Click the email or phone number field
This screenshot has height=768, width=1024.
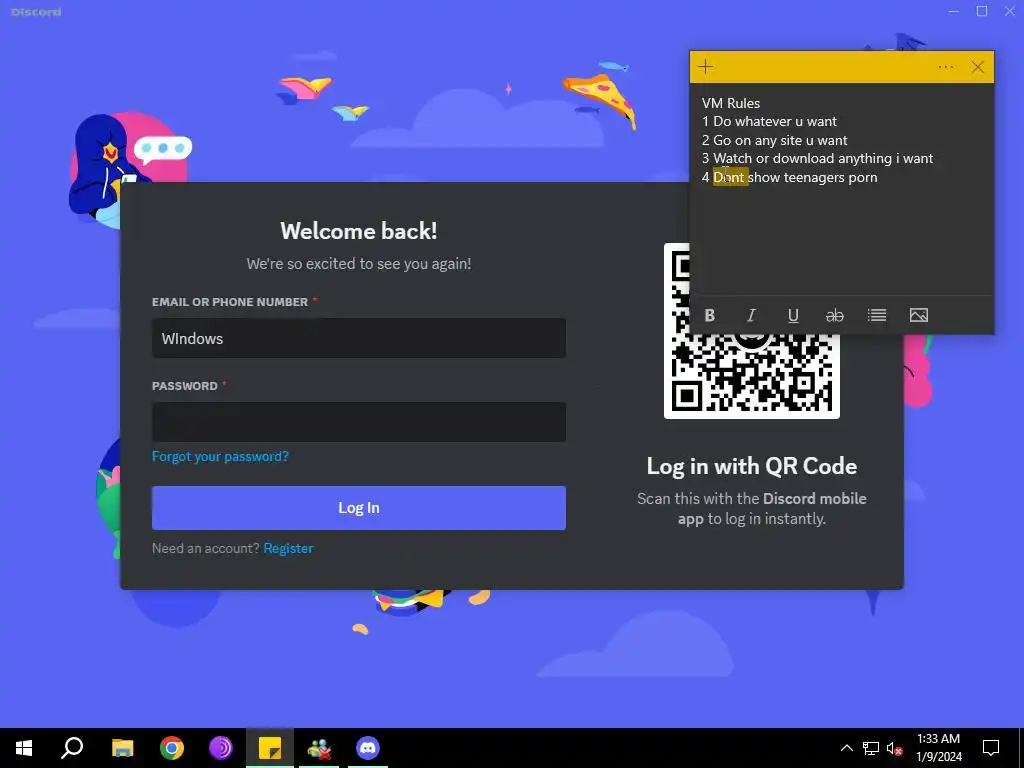coord(359,338)
